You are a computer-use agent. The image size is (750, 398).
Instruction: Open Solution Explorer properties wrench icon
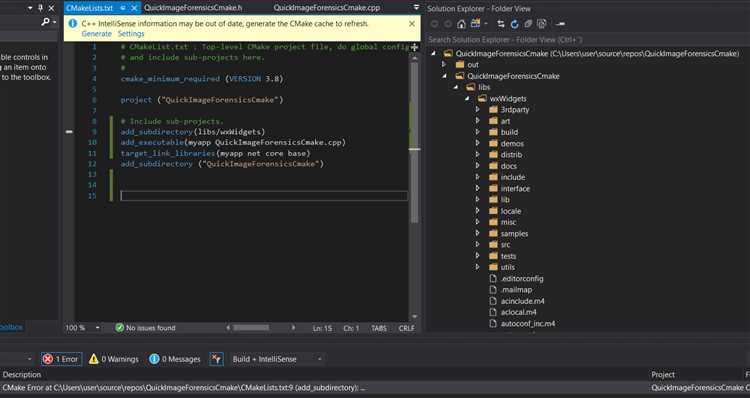[561, 24]
